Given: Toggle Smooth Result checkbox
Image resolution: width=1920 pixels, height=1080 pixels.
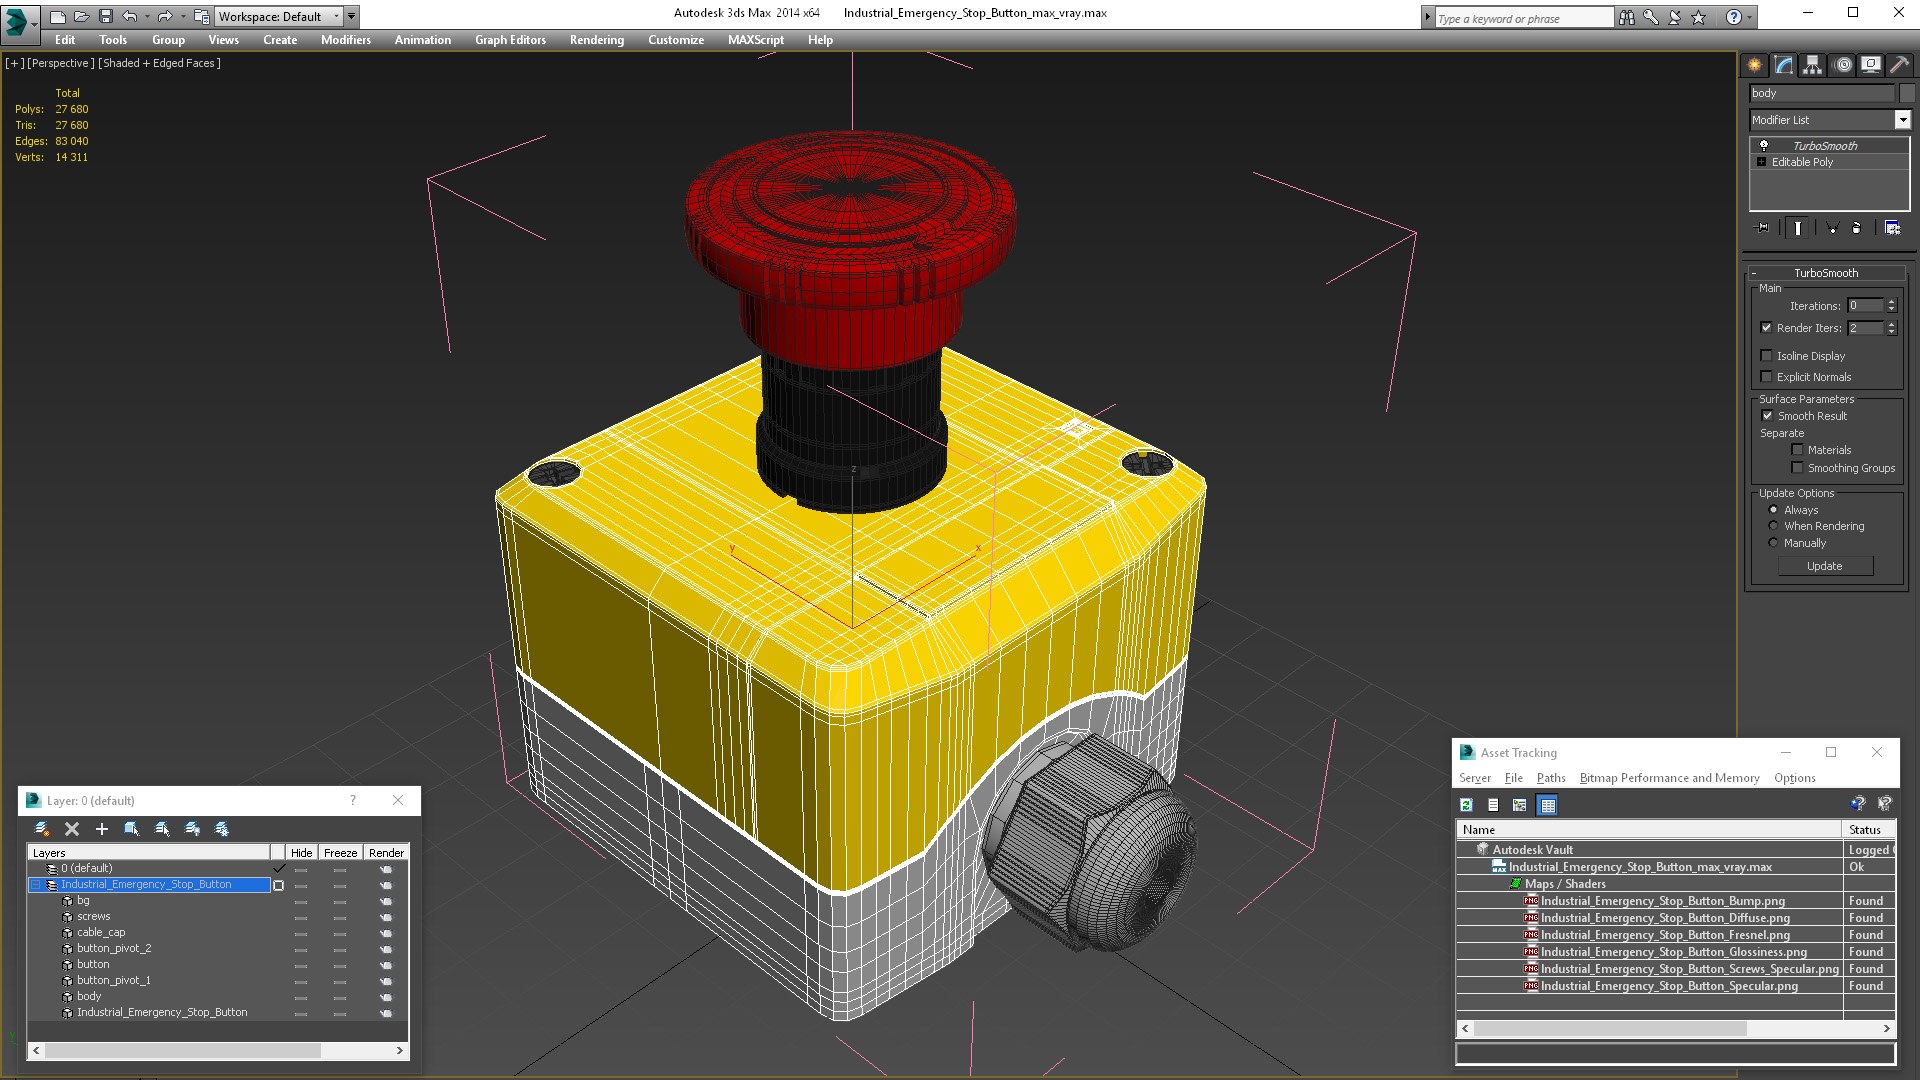Looking at the screenshot, I should 1767,416.
